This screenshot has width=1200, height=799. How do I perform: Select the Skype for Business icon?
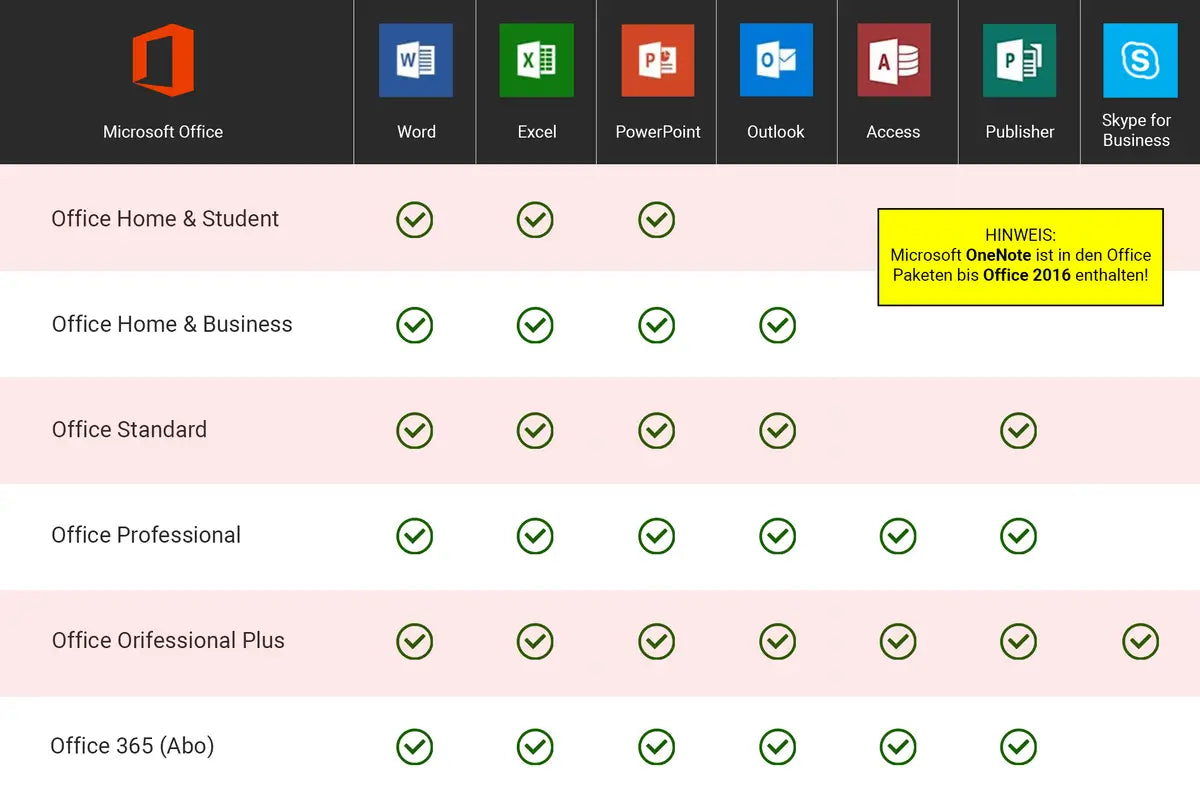(x=1138, y=60)
